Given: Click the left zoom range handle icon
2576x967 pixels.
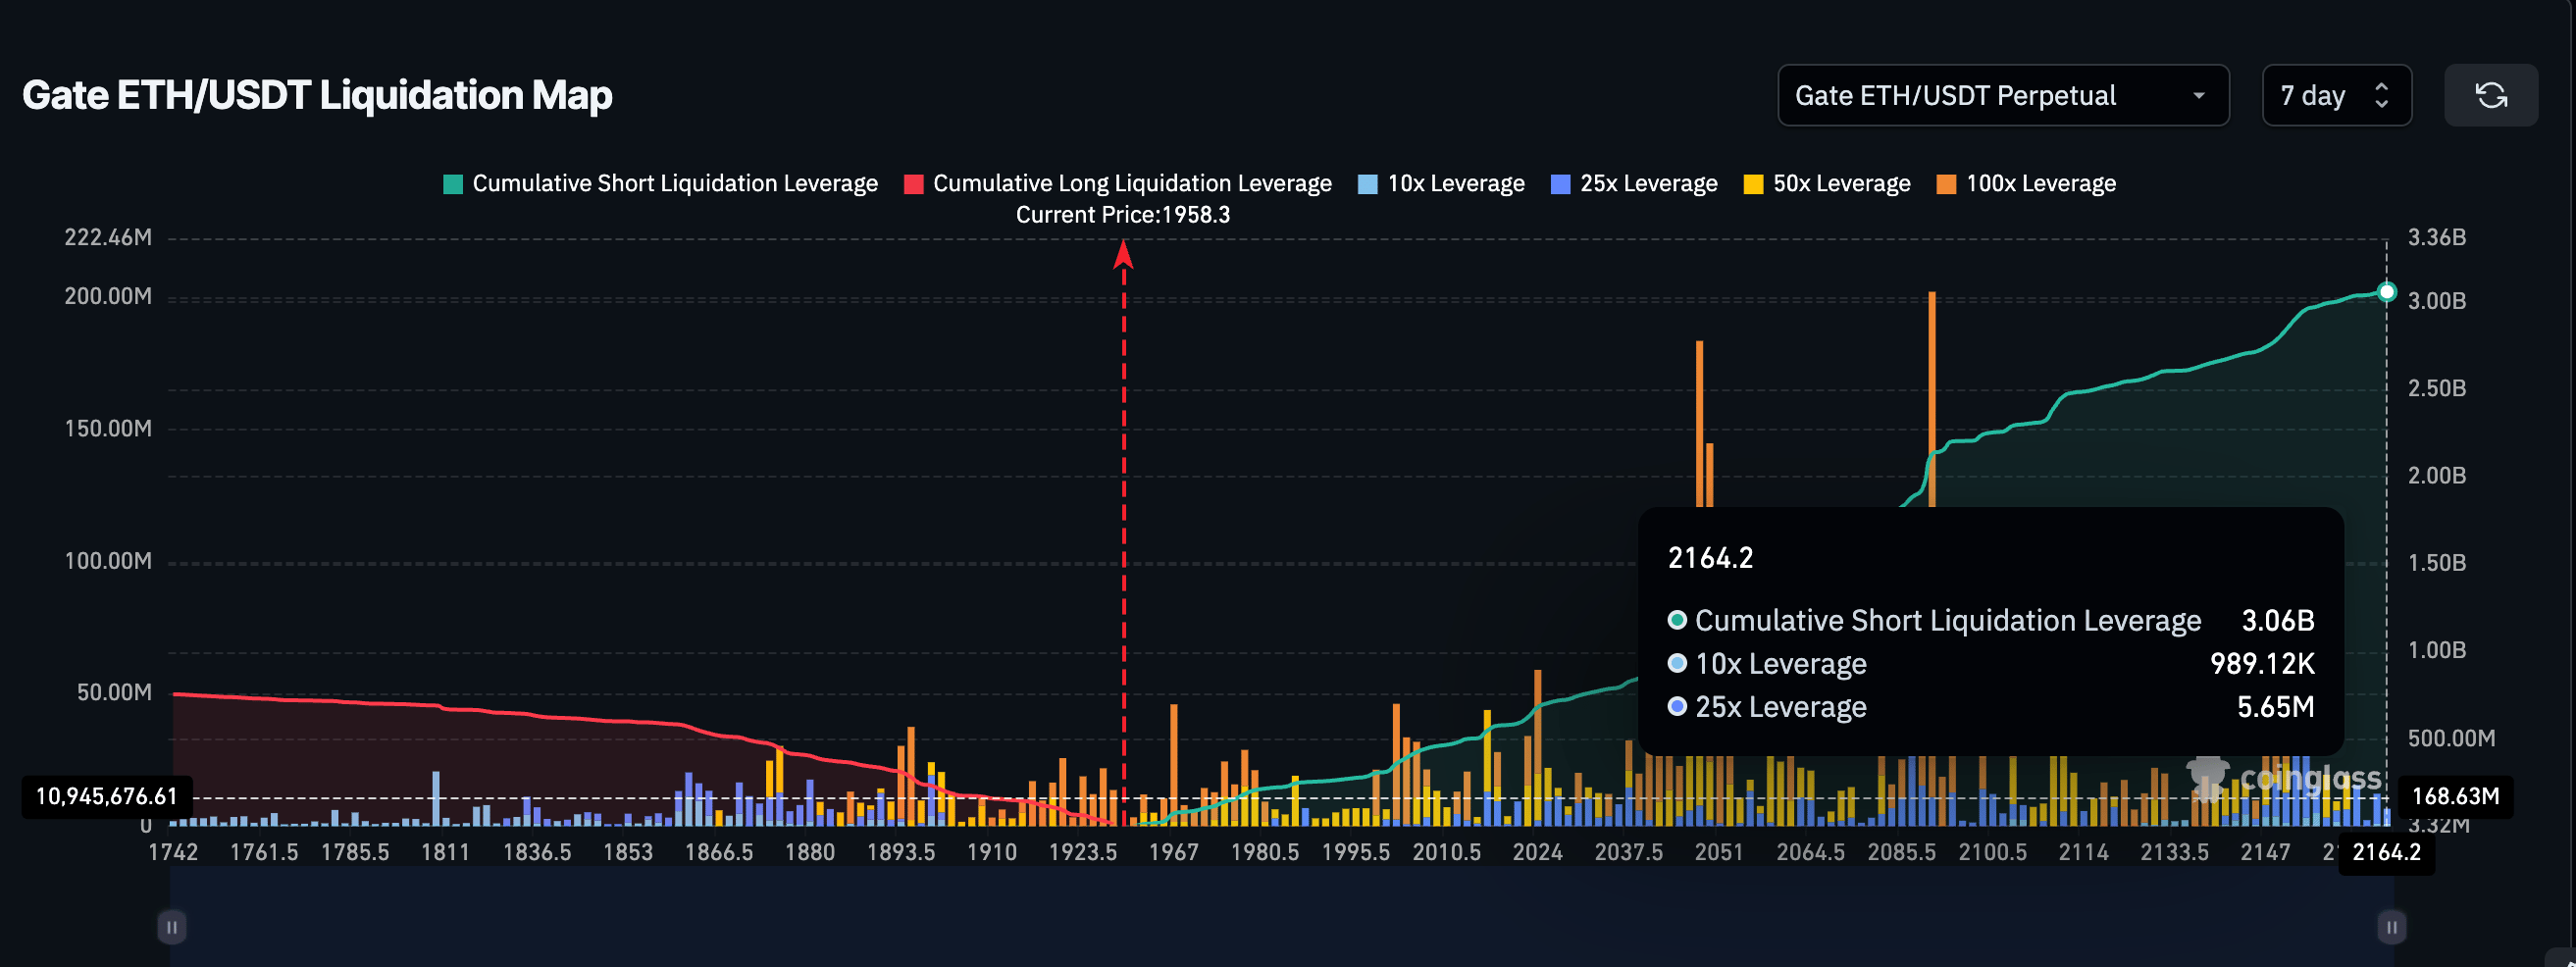Looking at the screenshot, I should pos(172,927).
